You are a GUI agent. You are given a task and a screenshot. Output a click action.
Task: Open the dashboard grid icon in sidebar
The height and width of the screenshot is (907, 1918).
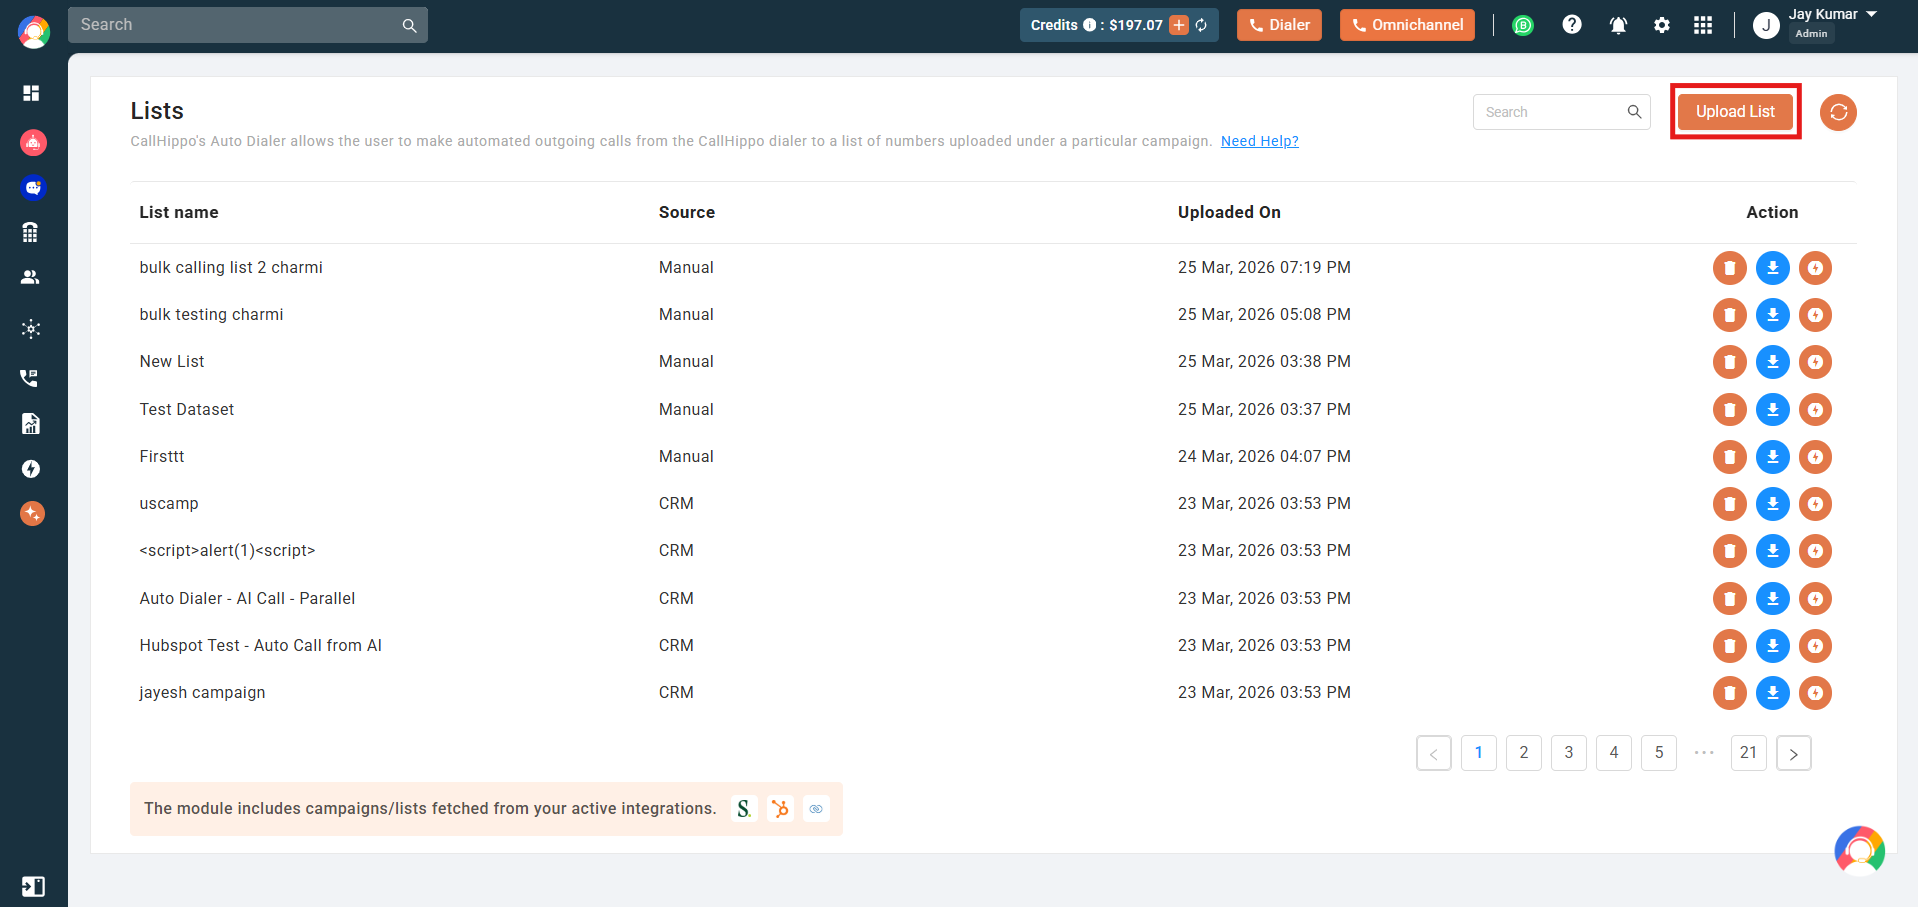click(x=31, y=93)
